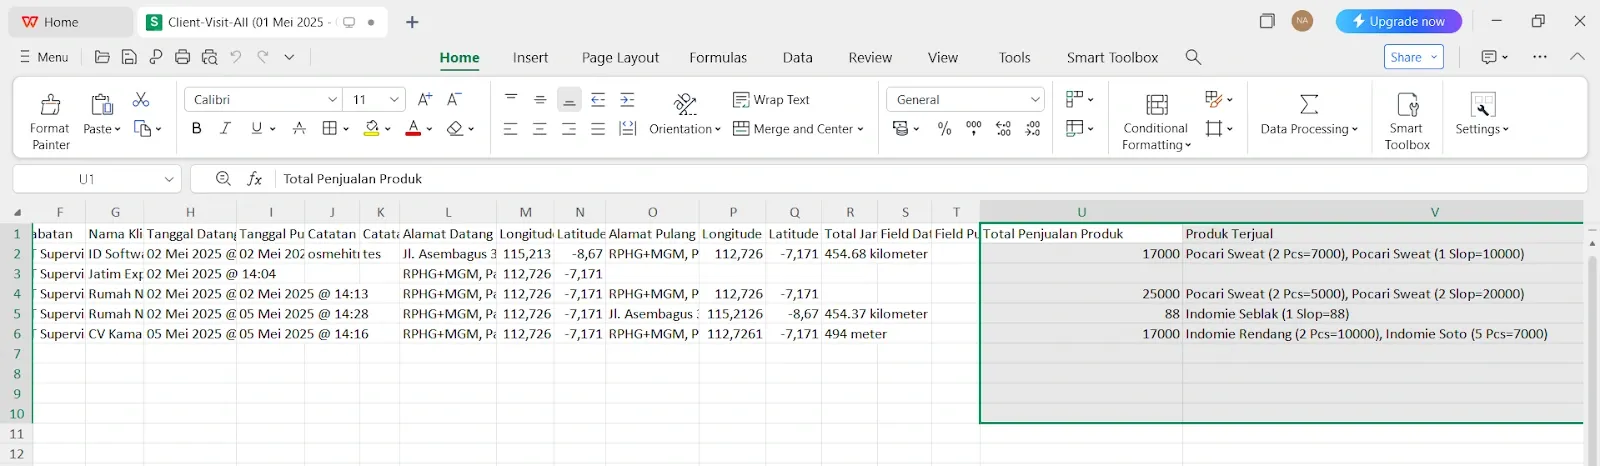
Task: Align text right
Action: (x=569, y=128)
